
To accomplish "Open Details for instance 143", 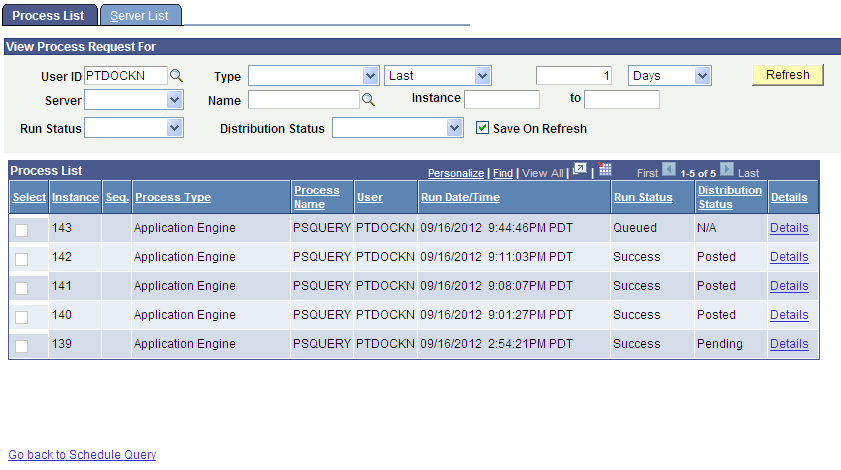I will pos(789,228).
